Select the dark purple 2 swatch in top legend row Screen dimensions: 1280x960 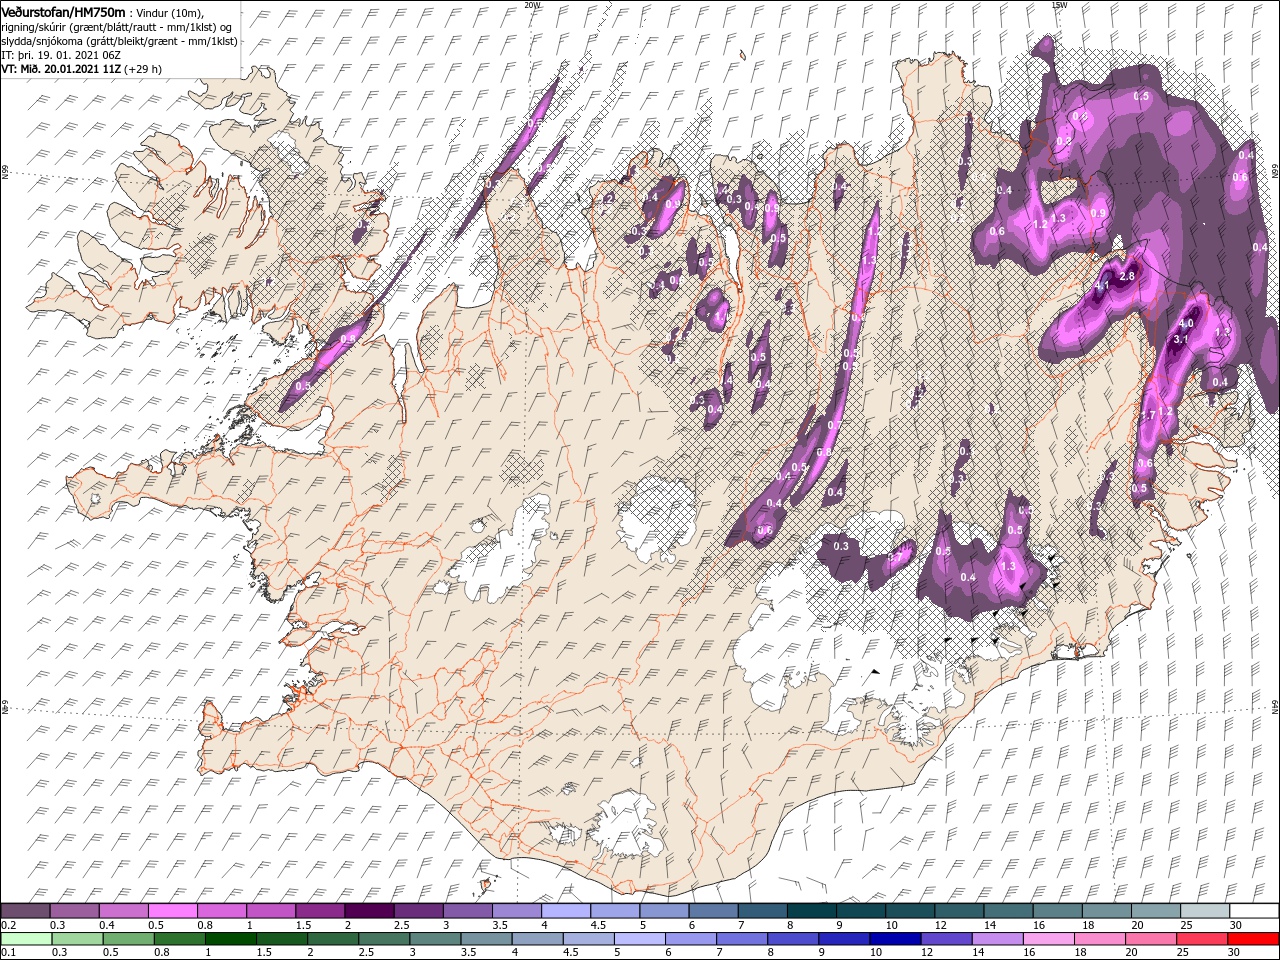coord(368,911)
